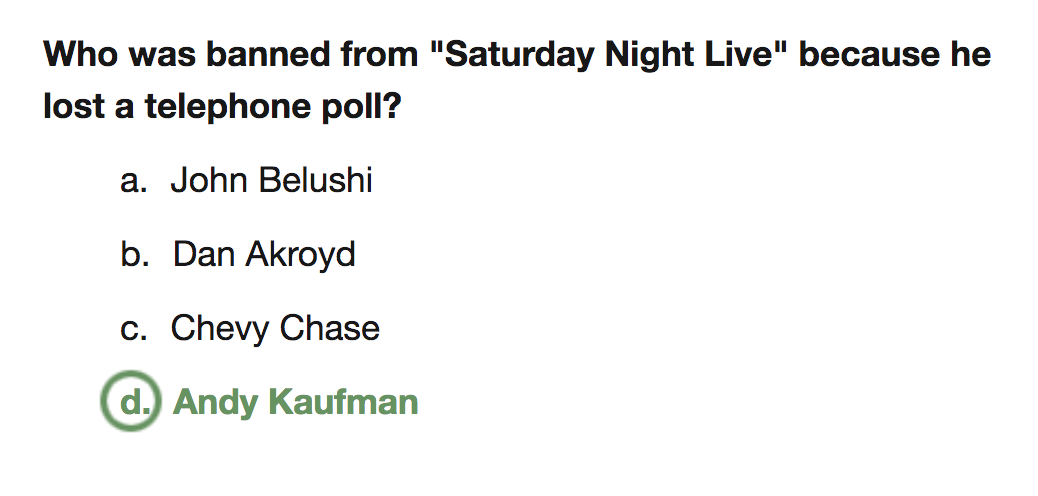Click the word "lost" in the question
The height and width of the screenshot is (496, 1038).
coord(70,105)
